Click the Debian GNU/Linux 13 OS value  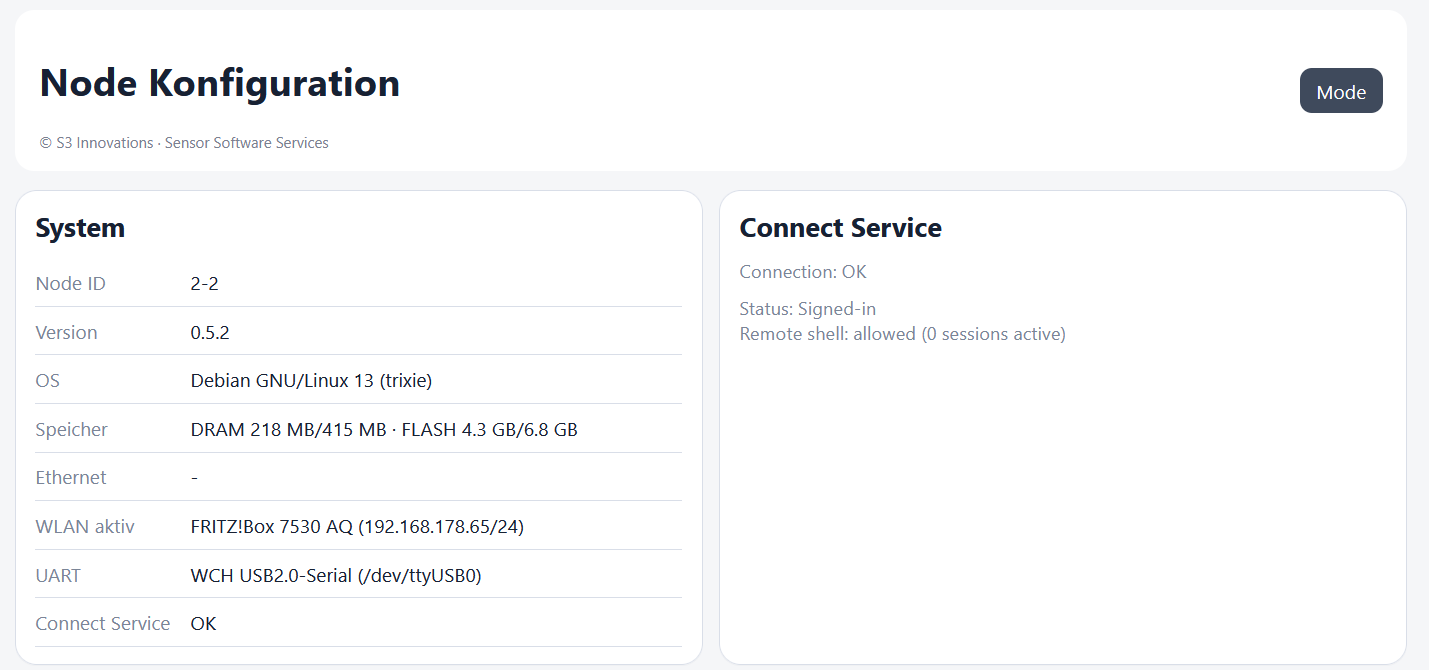pos(311,381)
